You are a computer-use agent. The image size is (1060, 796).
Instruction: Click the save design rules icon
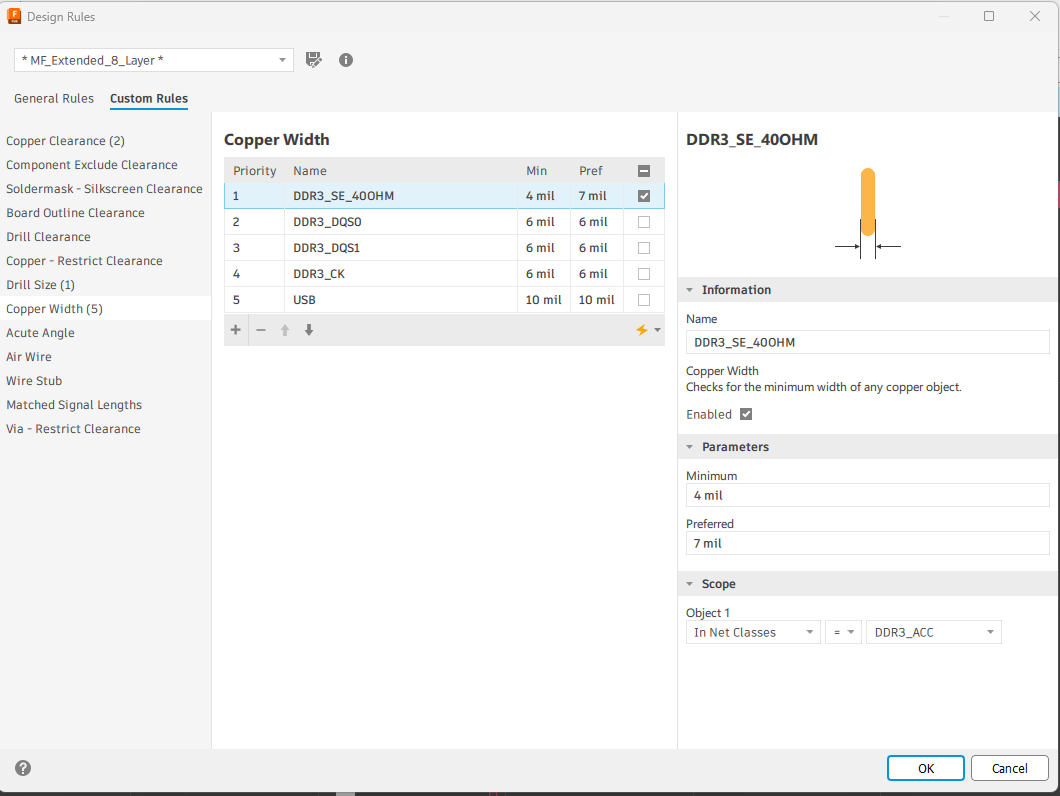tap(314, 60)
